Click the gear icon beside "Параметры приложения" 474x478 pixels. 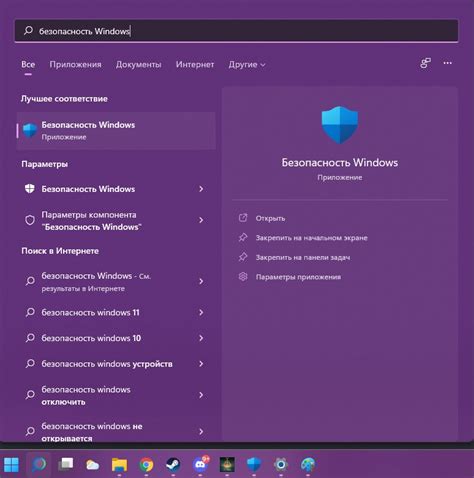(243, 277)
